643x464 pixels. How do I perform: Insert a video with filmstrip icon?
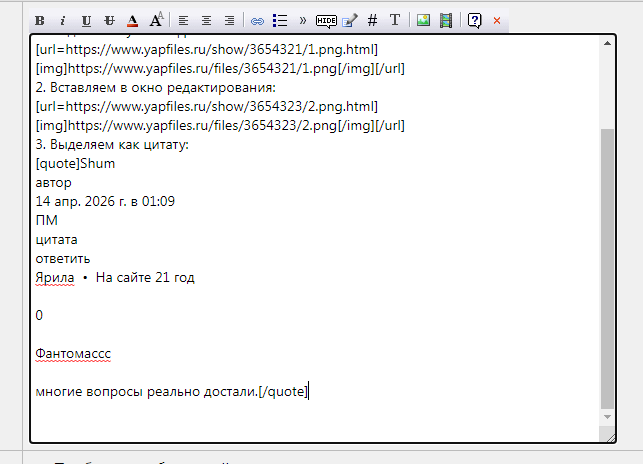446,20
